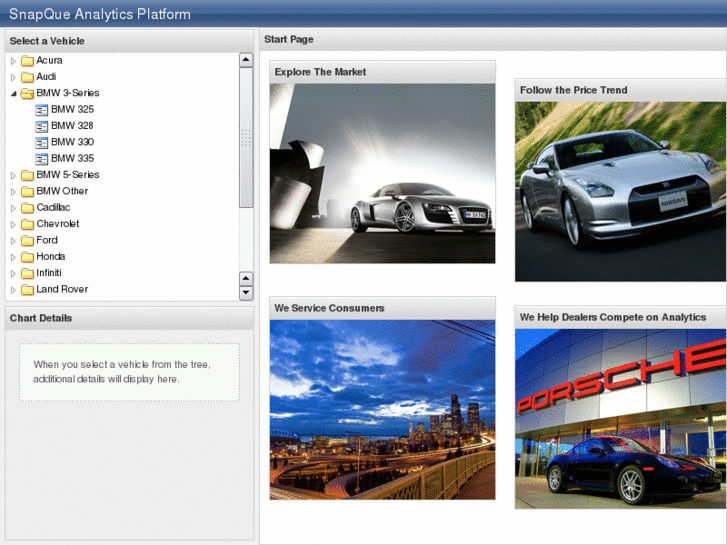Click the lower scrollbar up arrow button
Screen dimensions: 727x545
click(246, 279)
